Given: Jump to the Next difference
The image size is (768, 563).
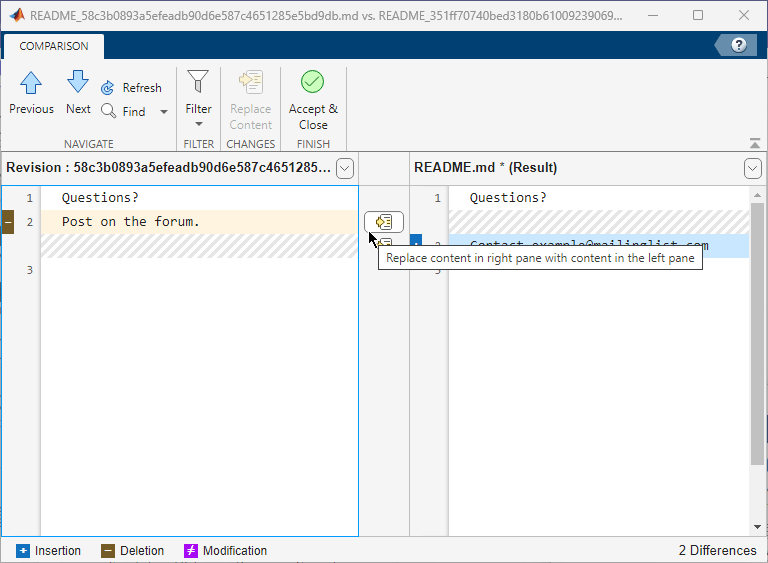Looking at the screenshot, I should 78,83.
